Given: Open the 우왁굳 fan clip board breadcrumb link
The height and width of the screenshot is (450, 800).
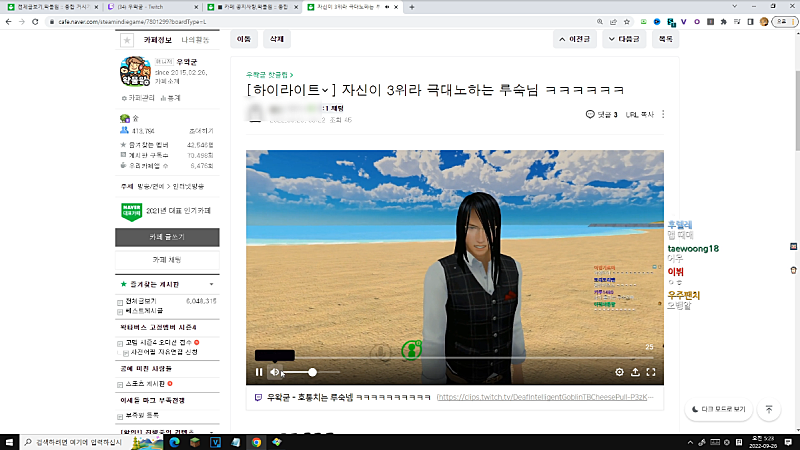Looking at the screenshot, I should (x=269, y=75).
